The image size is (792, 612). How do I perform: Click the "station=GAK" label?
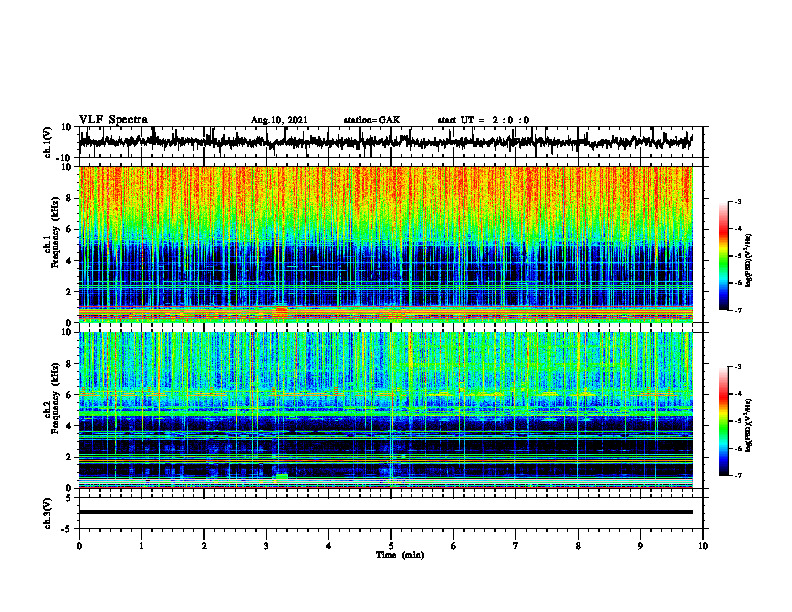372,120
